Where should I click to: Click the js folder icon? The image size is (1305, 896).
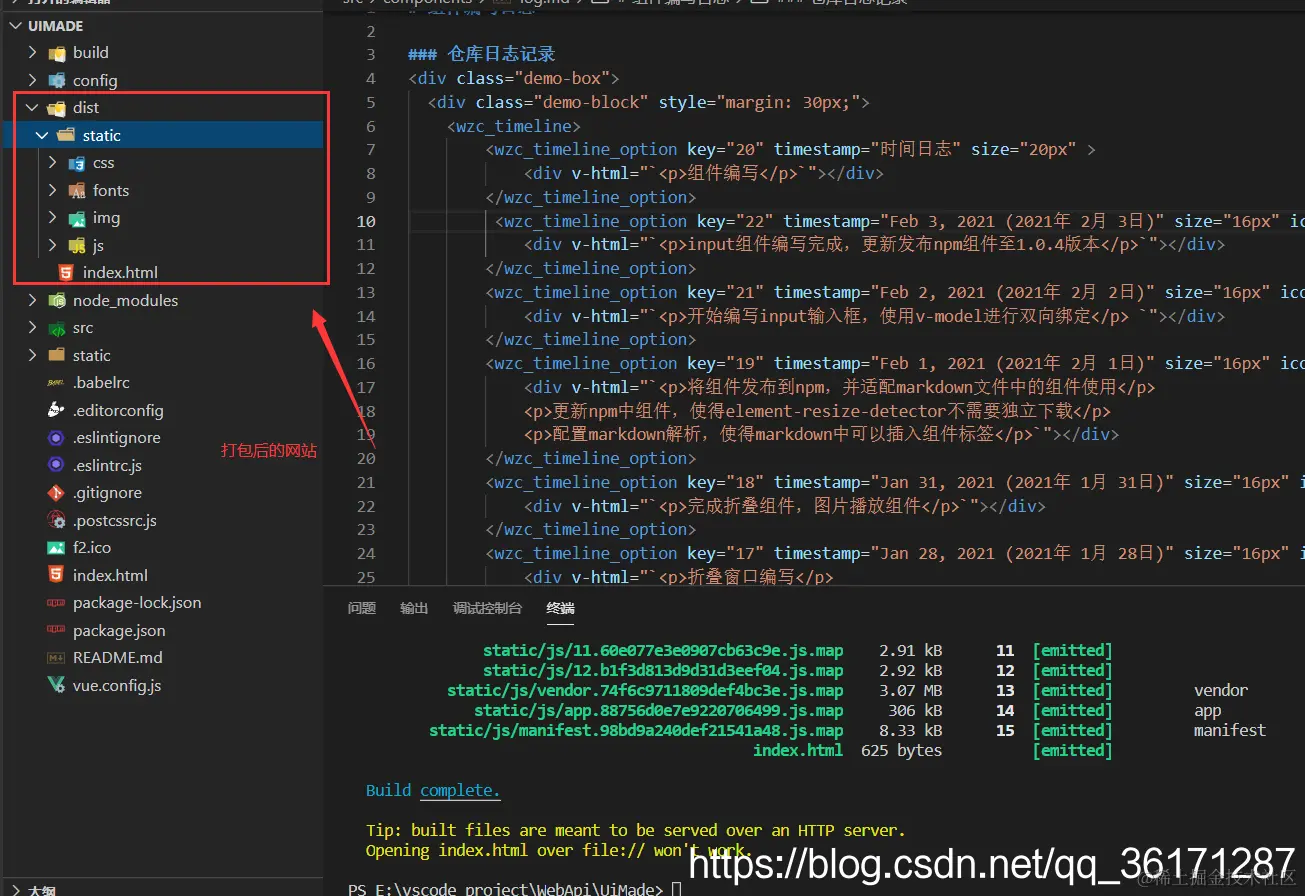click(x=77, y=246)
